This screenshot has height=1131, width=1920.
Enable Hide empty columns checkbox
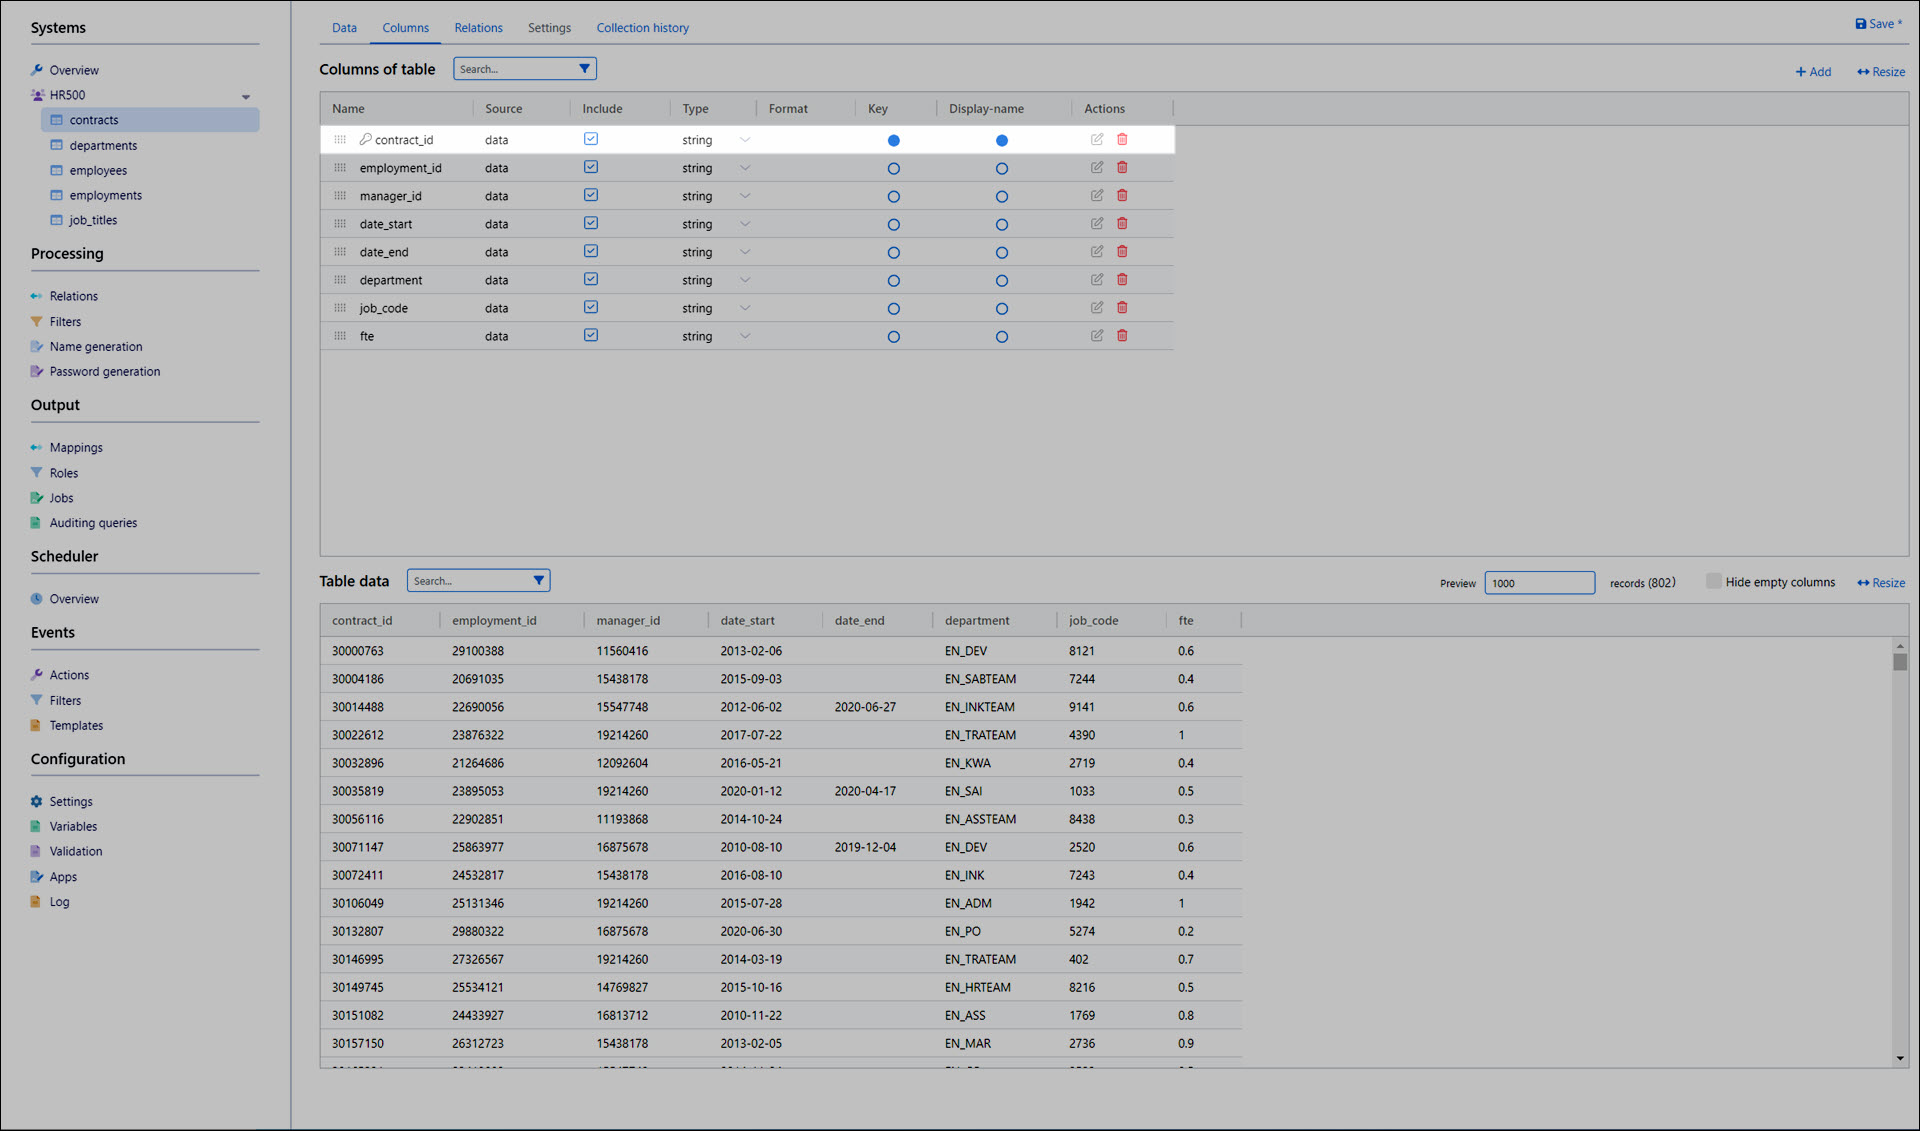click(1714, 581)
